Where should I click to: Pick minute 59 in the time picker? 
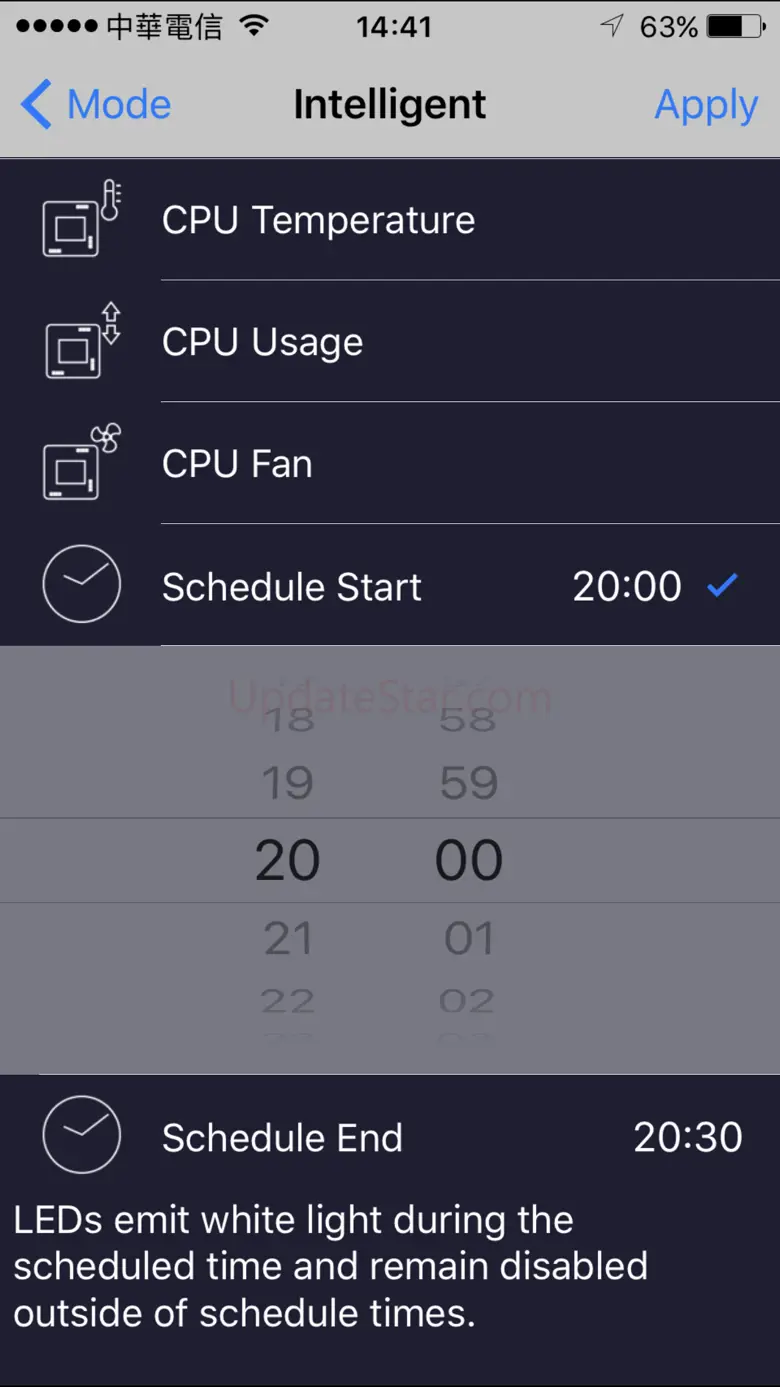(x=468, y=782)
